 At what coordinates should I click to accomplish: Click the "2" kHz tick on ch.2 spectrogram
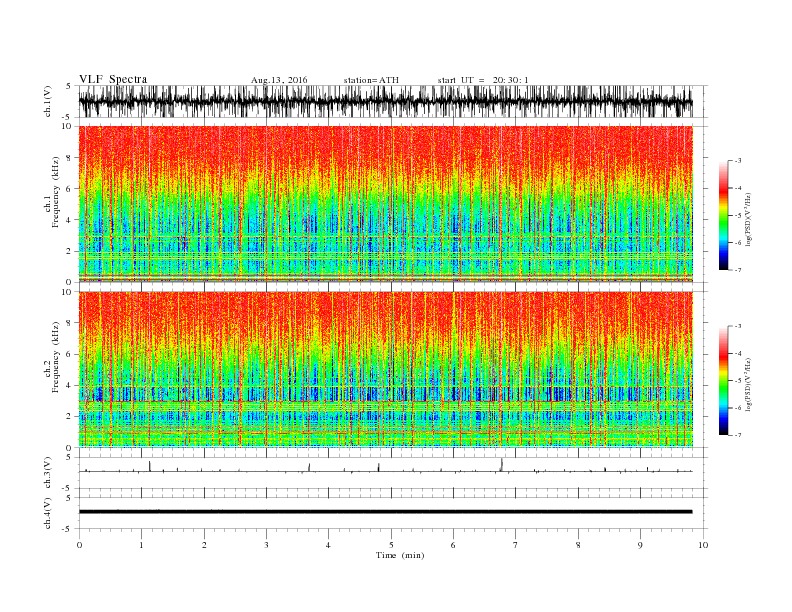(x=69, y=416)
